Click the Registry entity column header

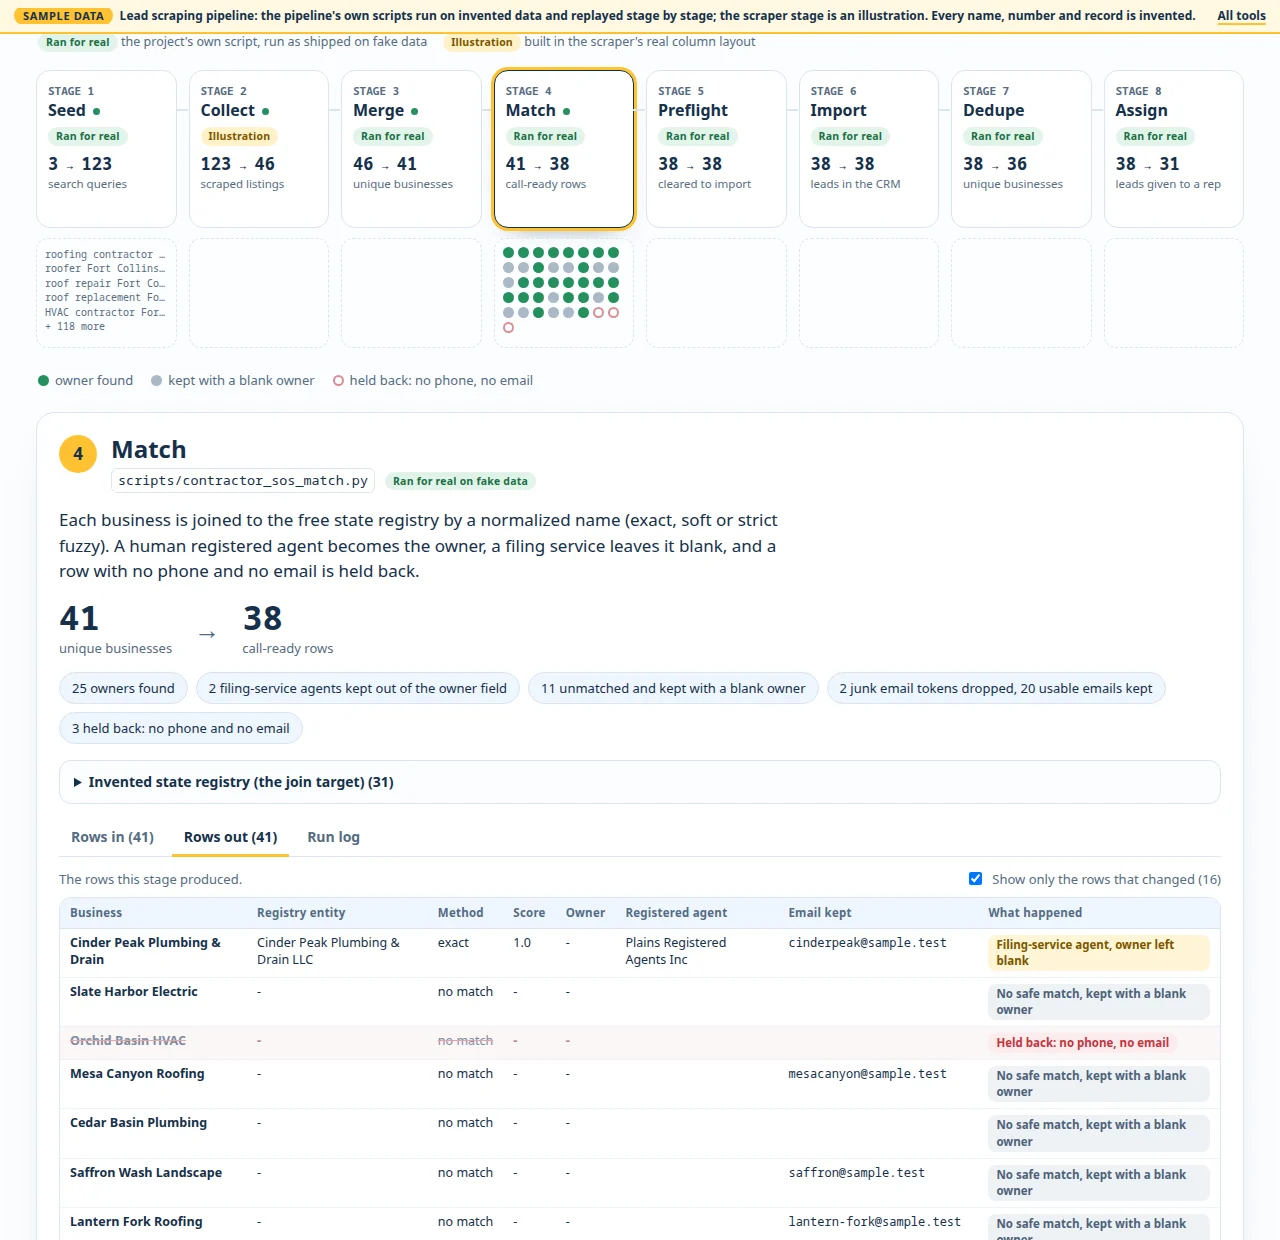tap(301, 913)
